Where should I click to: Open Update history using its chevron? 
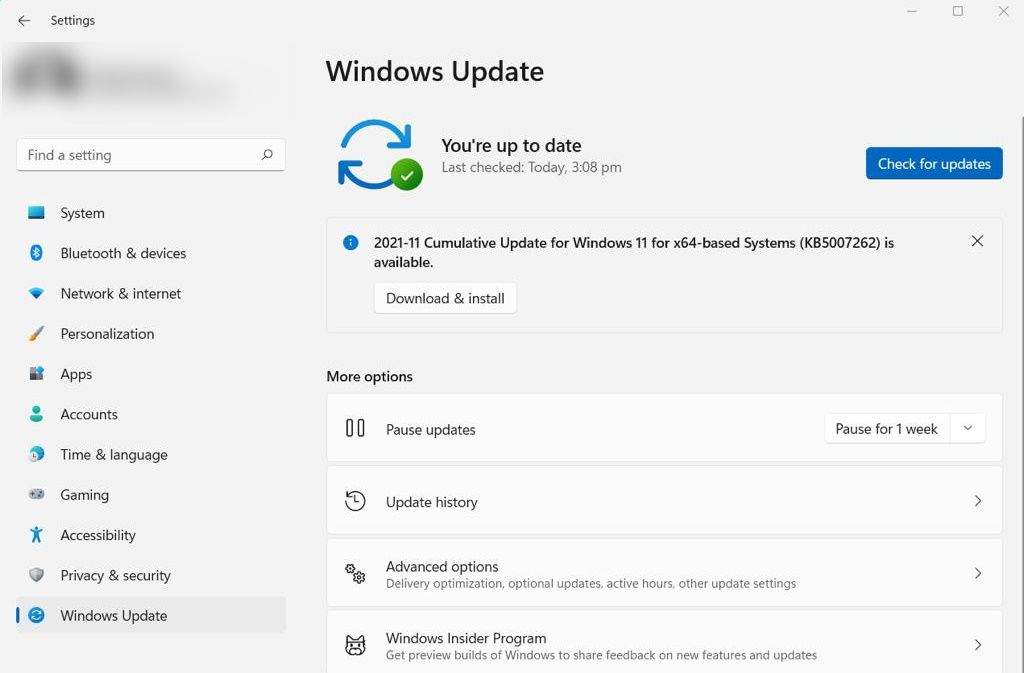click(x=978, y=501)
